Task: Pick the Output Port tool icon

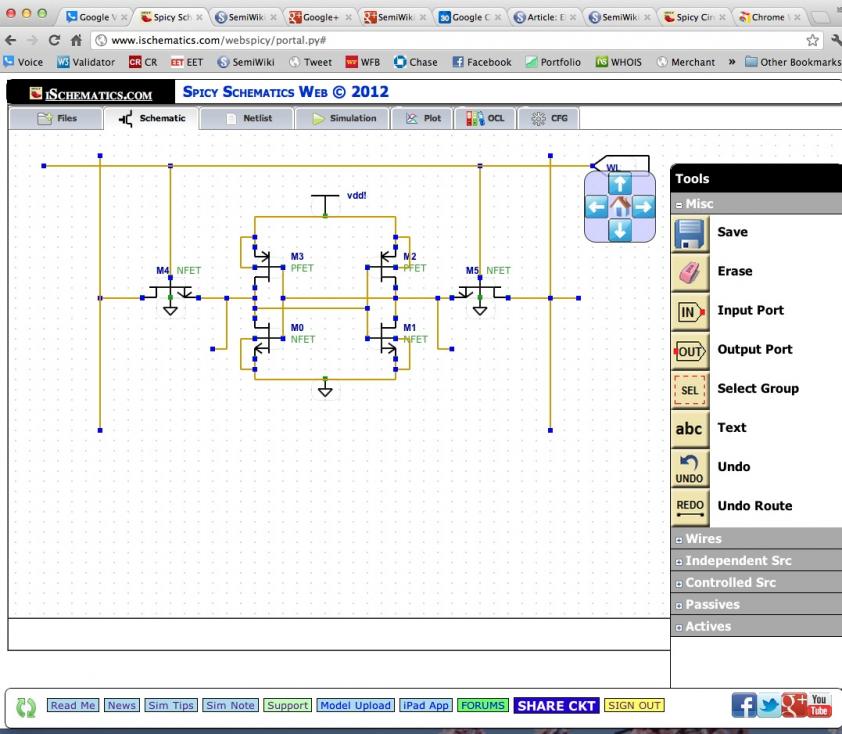Action: (x=690, y=351)
